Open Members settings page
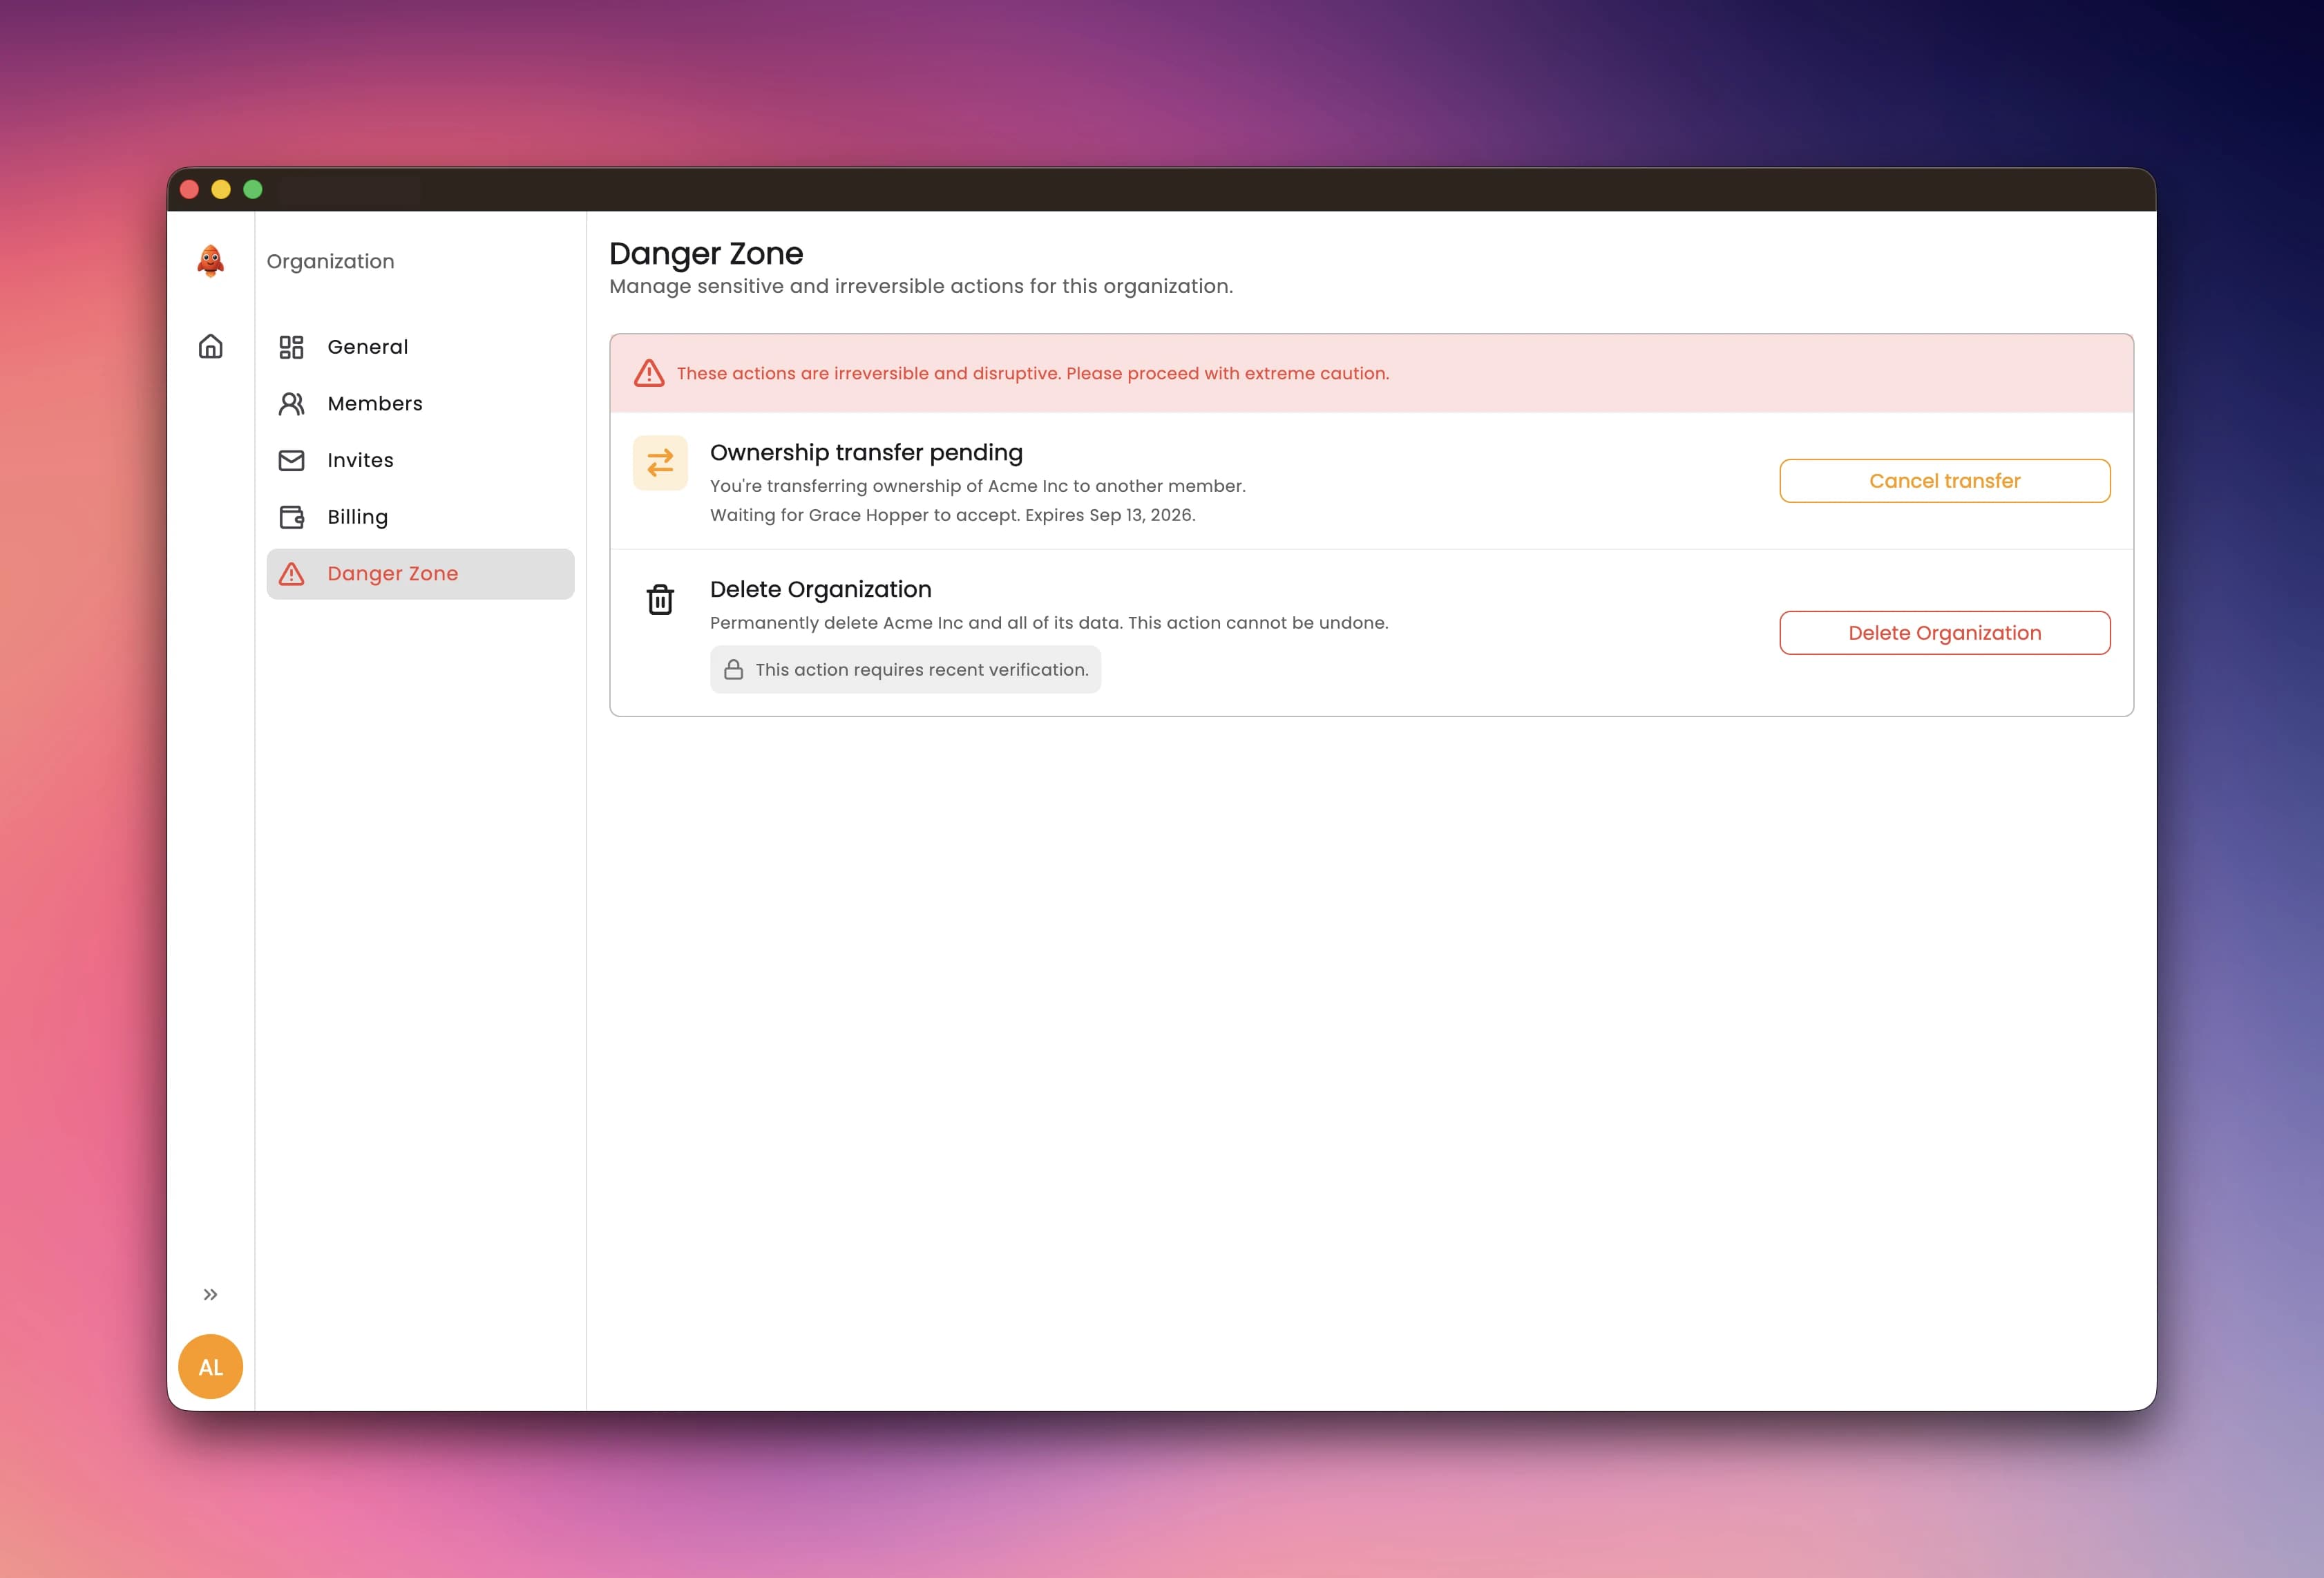 coord(420,404)
